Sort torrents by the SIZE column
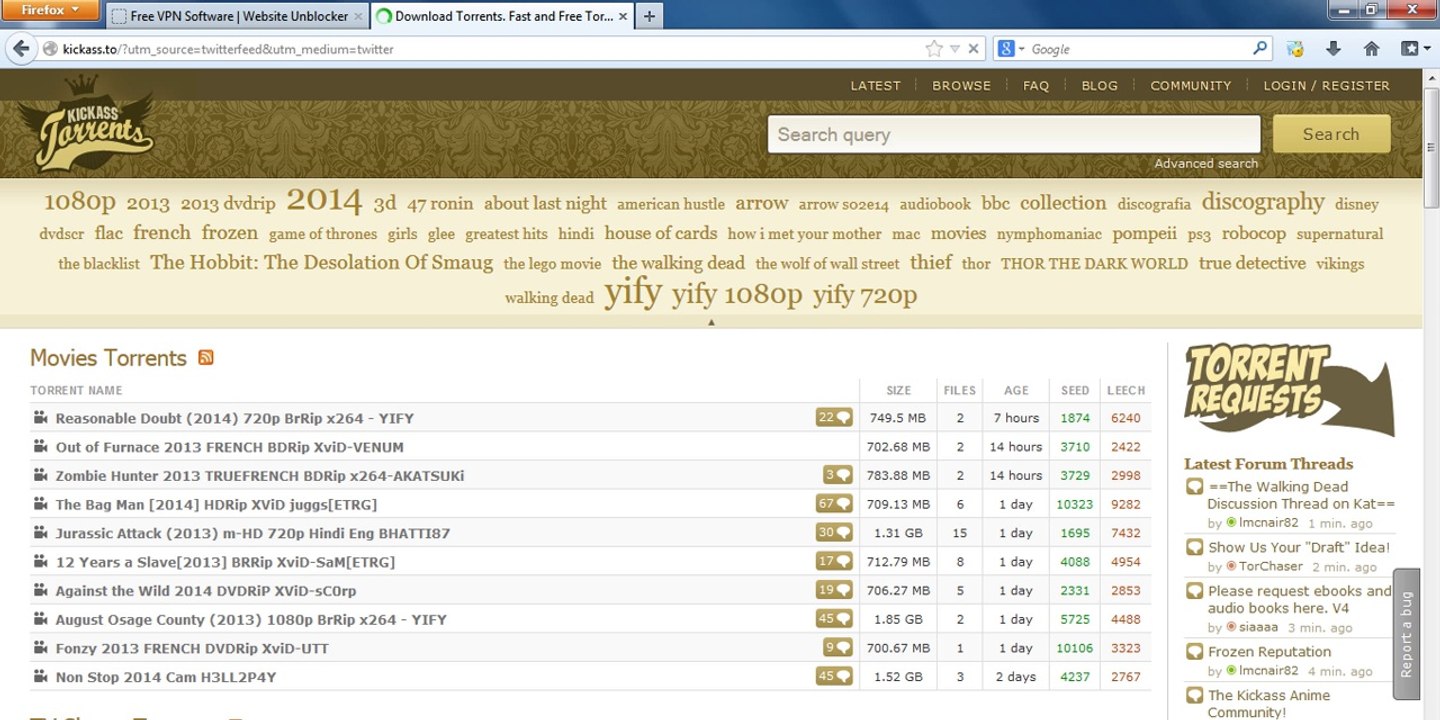The image size is (1440, 720). point(898,390)
